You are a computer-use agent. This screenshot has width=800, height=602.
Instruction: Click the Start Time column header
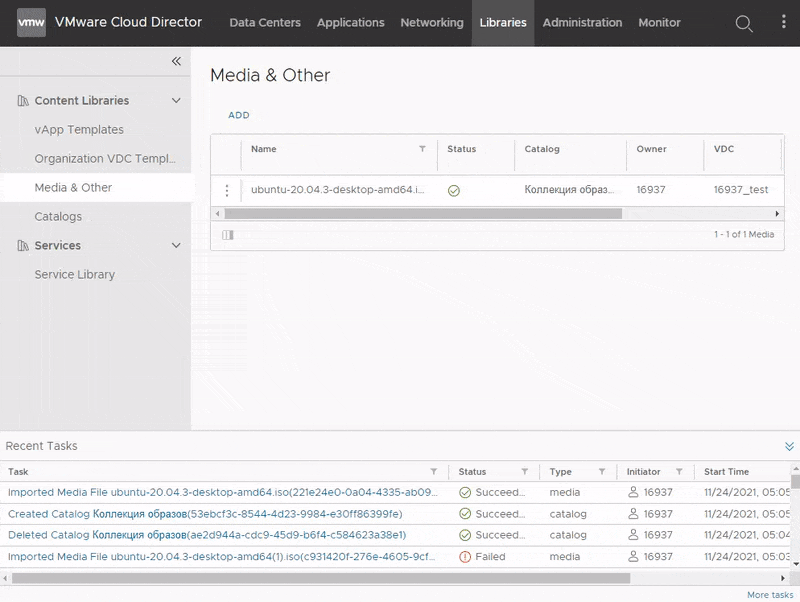pos(726,472)
